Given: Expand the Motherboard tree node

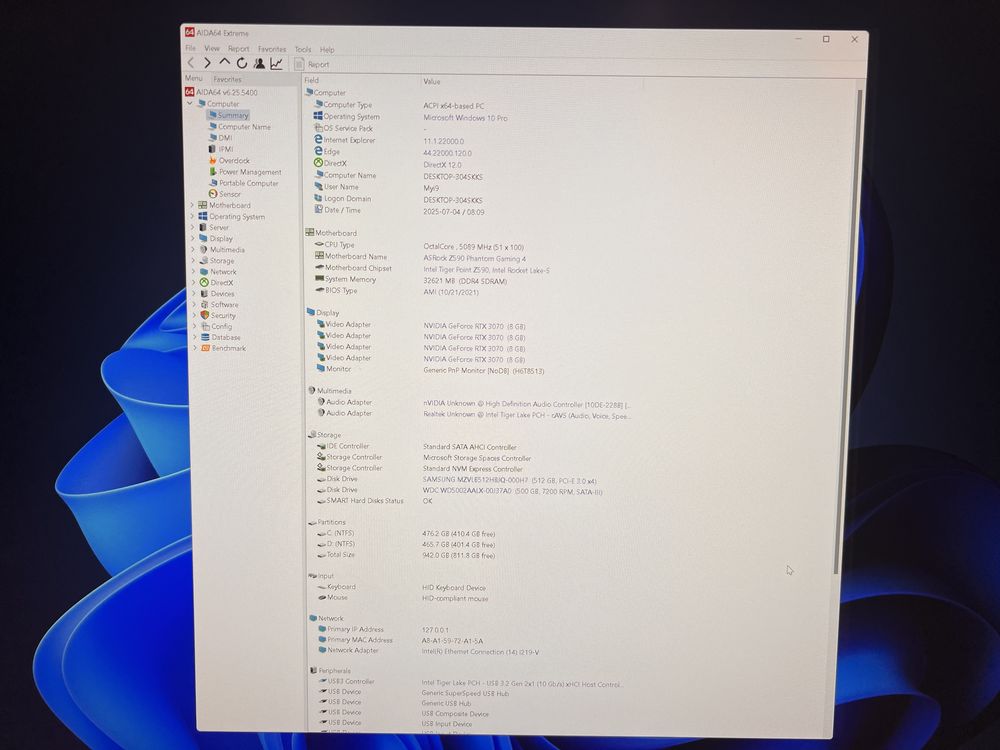Looking at the screenshot, I should click(192, 205).
